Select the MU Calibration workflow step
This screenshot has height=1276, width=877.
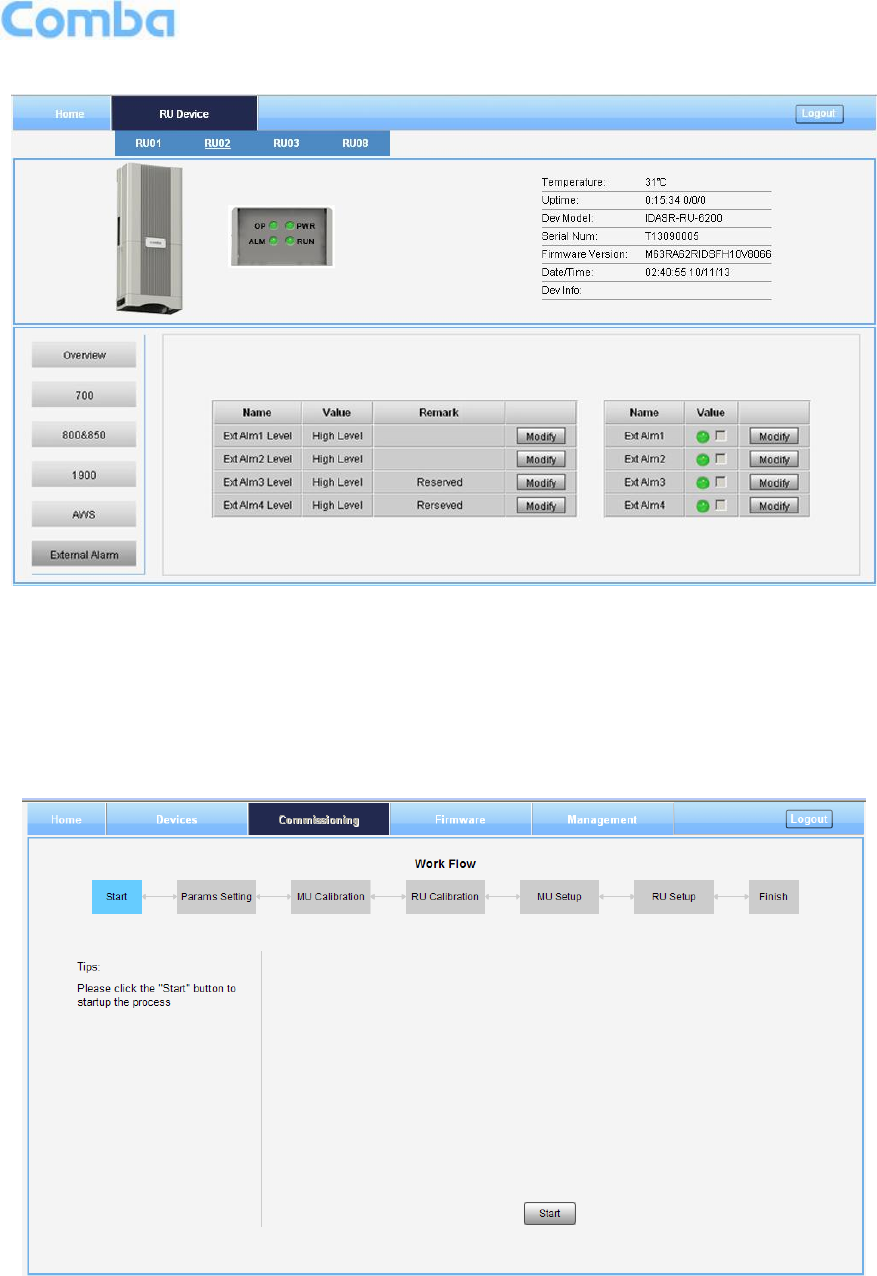[x=331, y=896]
